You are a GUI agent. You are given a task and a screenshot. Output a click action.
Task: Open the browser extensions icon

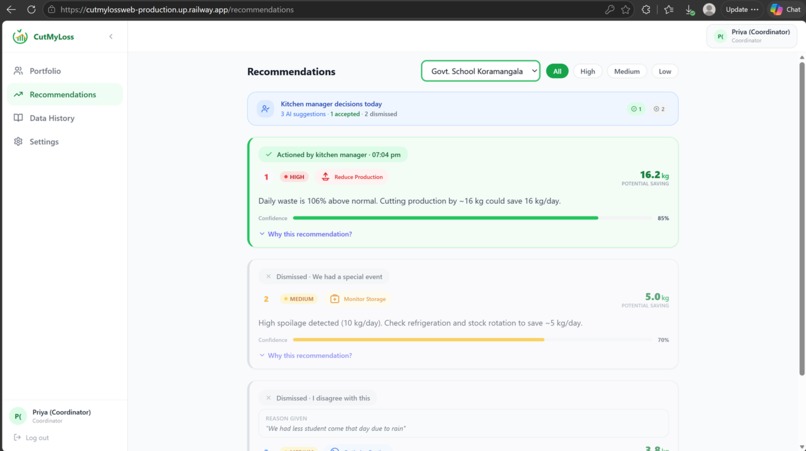coord(646,9)
